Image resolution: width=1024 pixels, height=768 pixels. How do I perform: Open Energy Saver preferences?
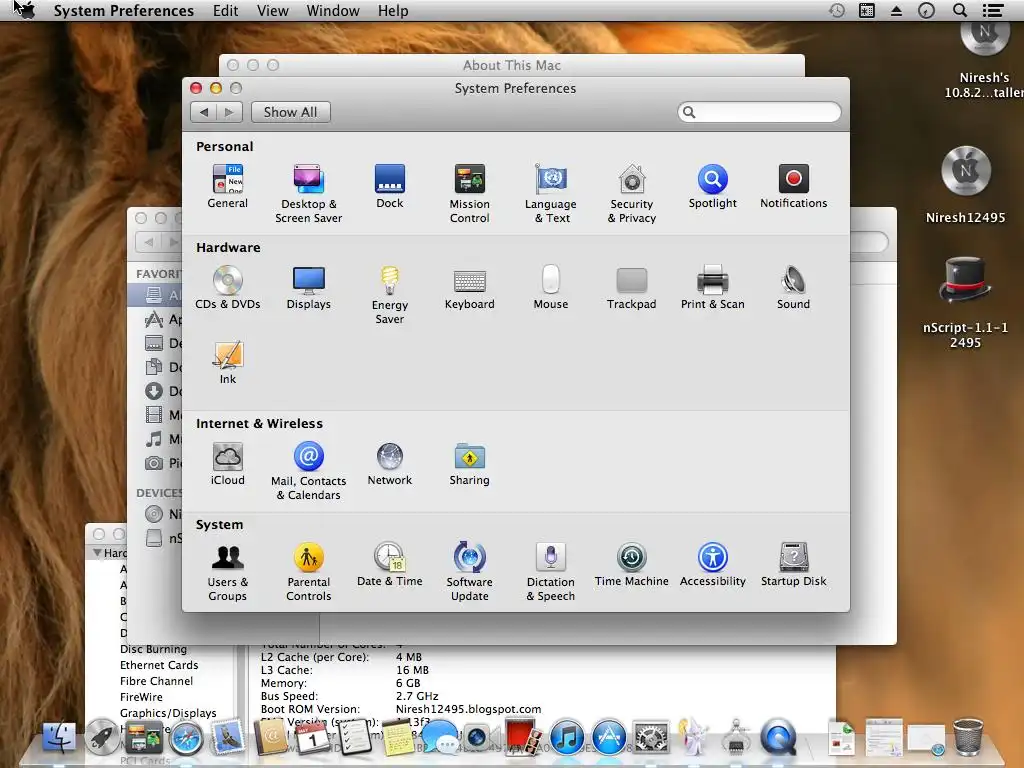pyautogui.click(x=390, y=295)
